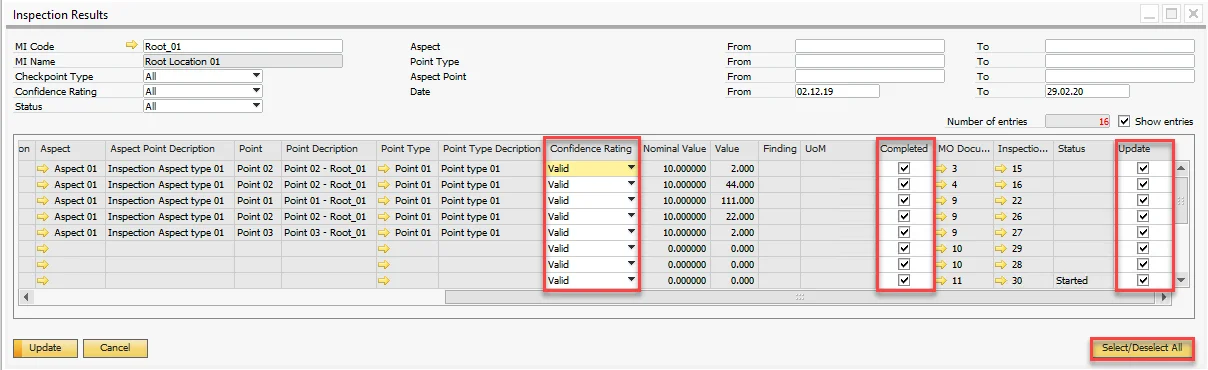Viewport: 1208px width, 370px height.
Task: Open Aspect 01 link arrow in Inspection 22 row
Action: [44, 201]
